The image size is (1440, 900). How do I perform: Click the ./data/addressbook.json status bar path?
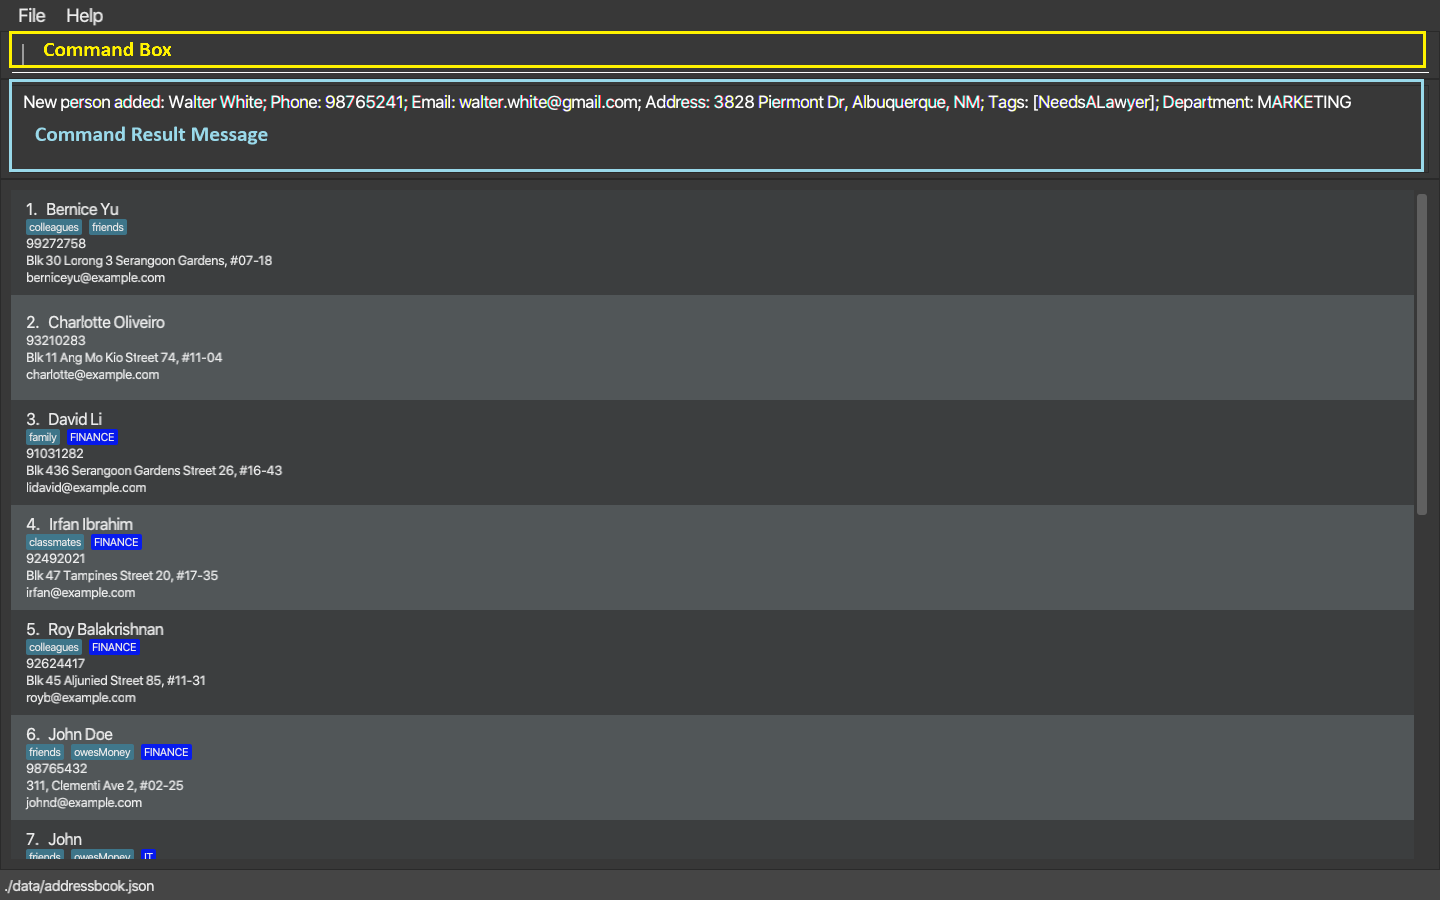click(x=80, y=886)
